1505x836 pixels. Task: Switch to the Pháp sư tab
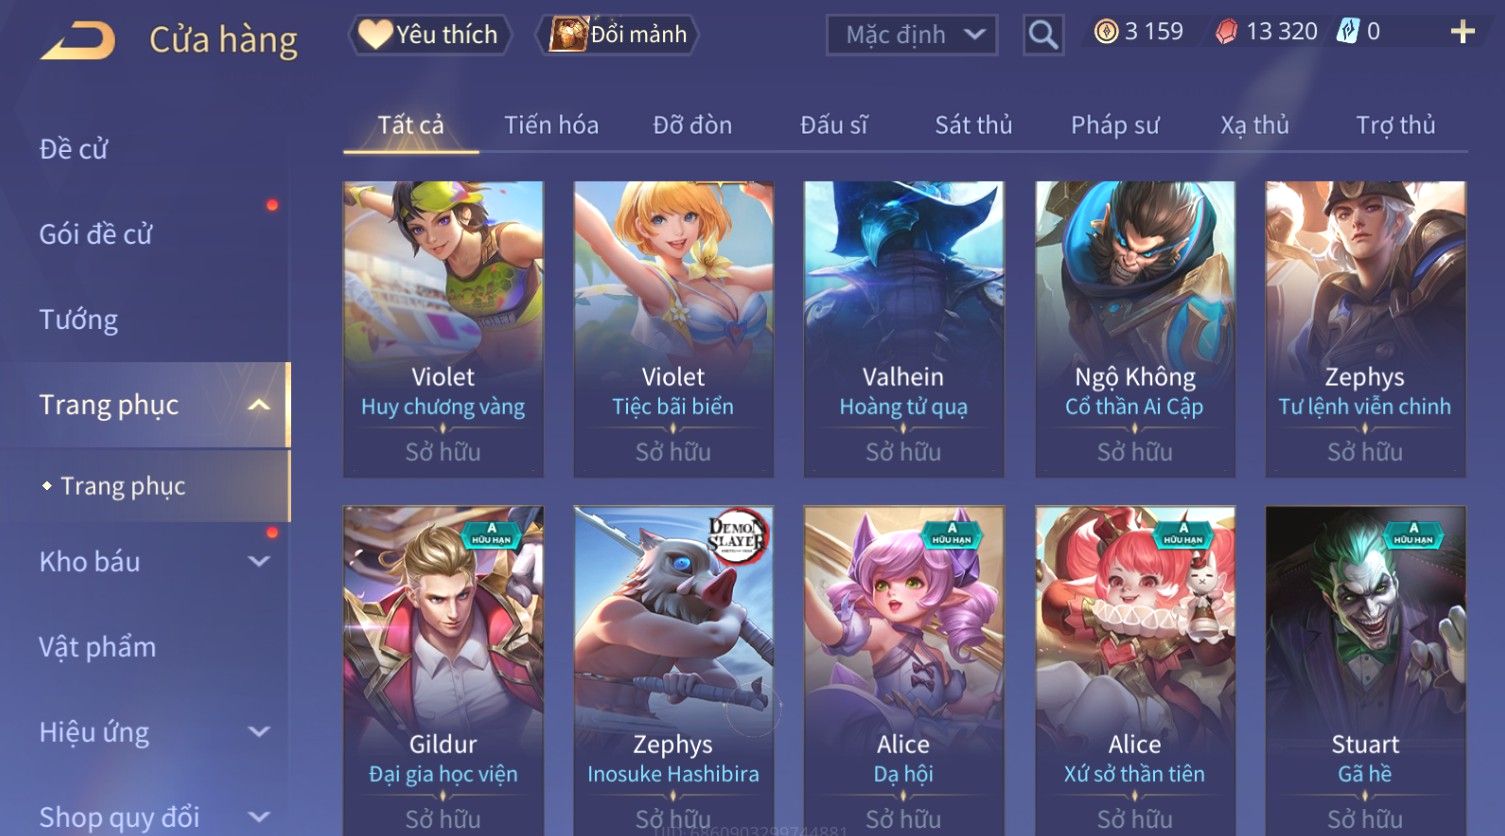pos(1115,125)
